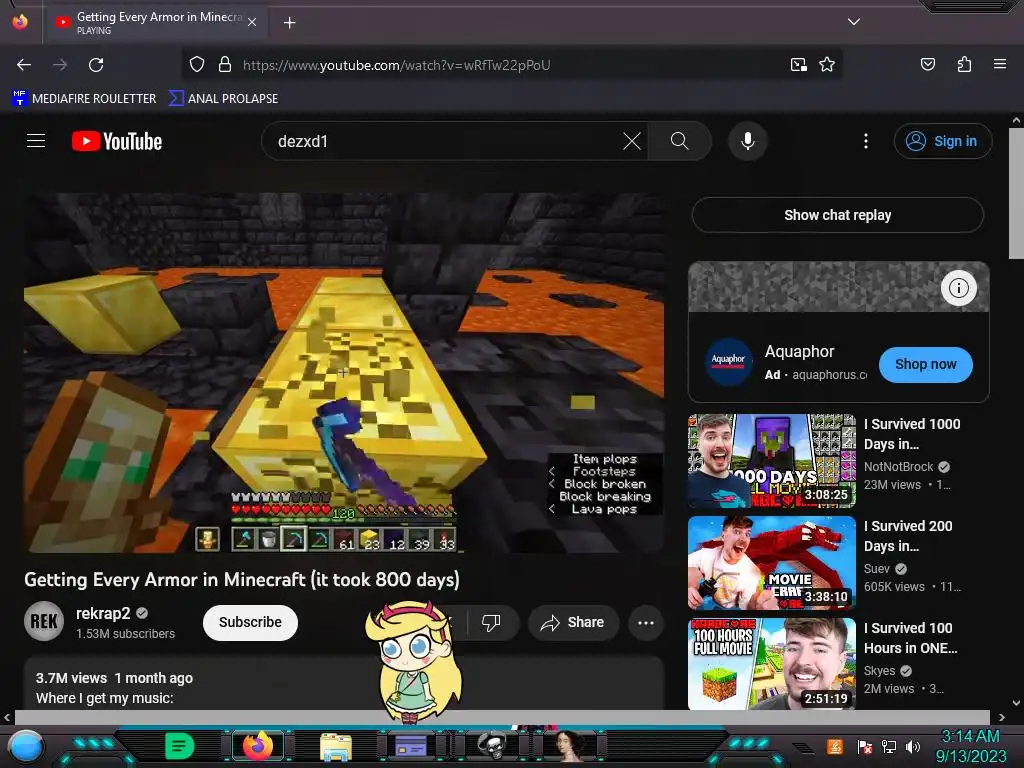
Task: Open I Survived 1000 Days thumbnail
Action: [x=772, y=460]
